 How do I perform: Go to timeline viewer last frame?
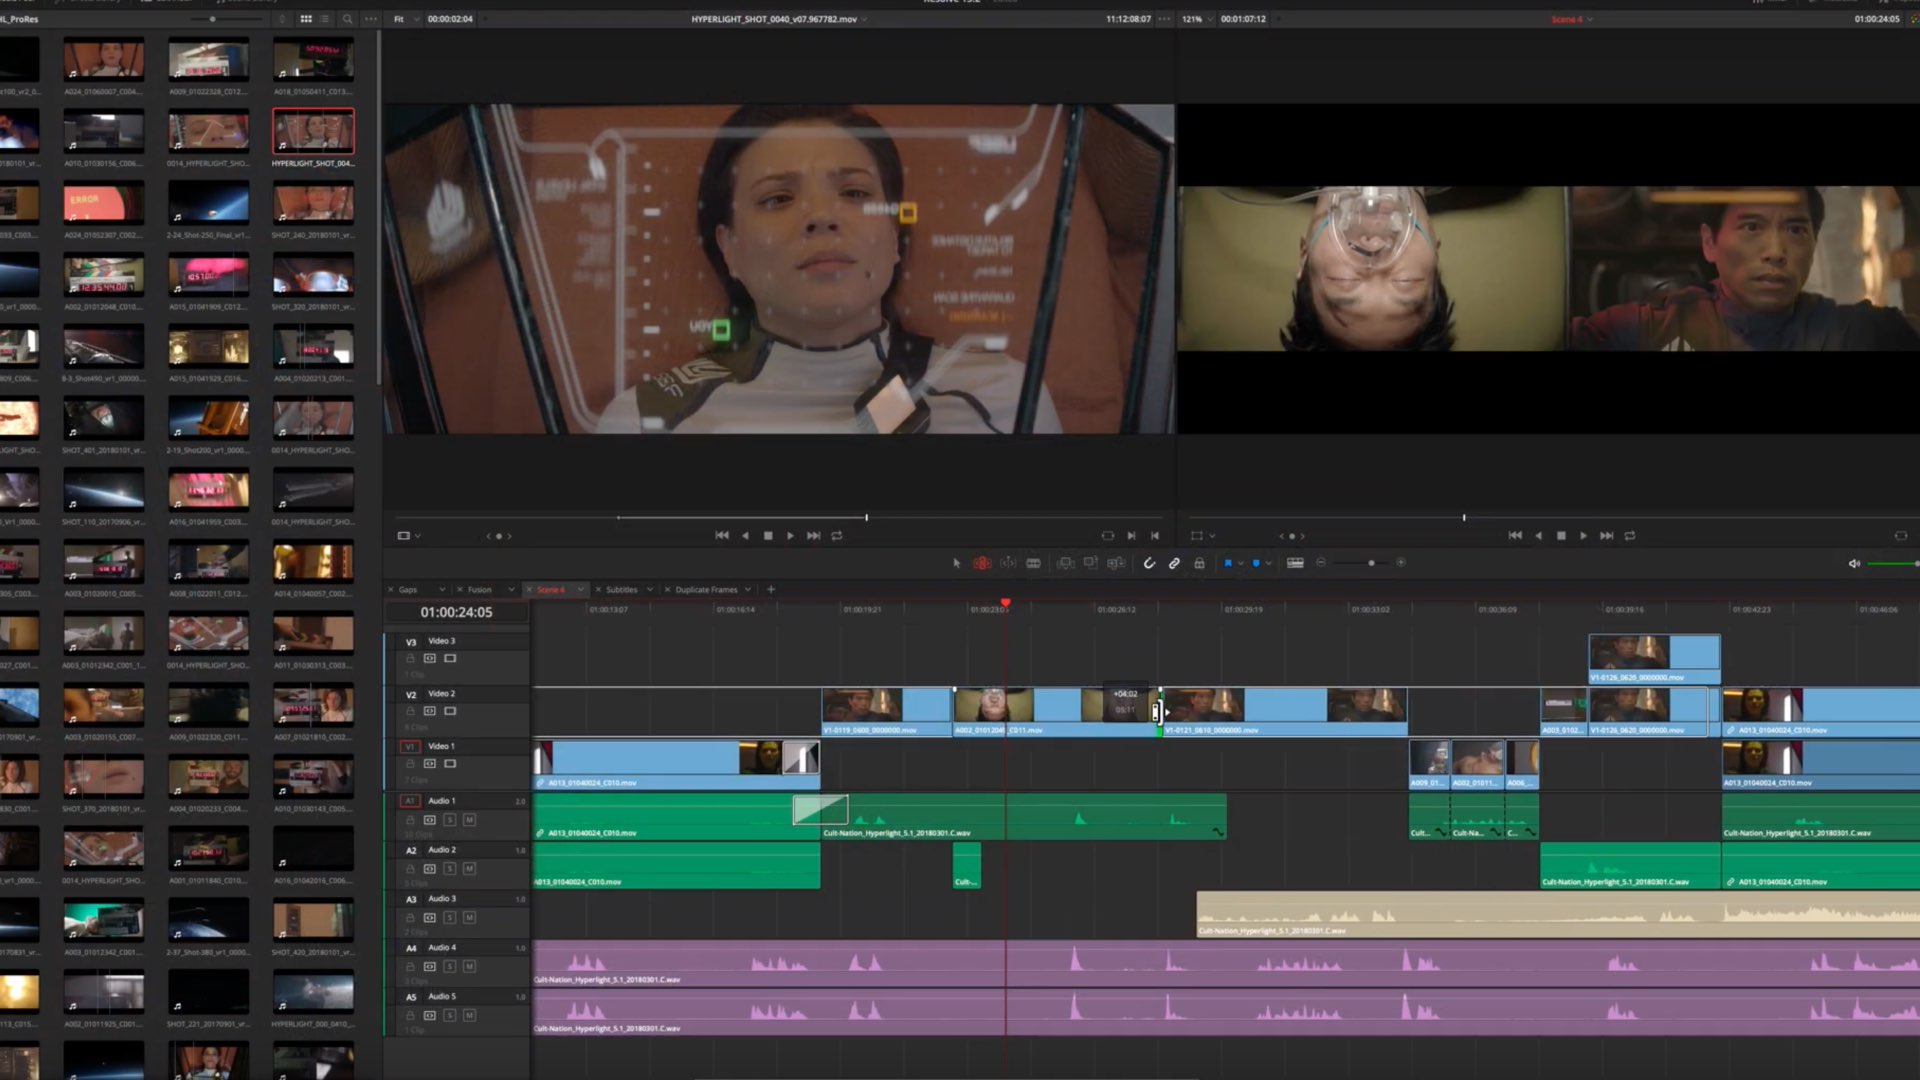coord(1607,536)
